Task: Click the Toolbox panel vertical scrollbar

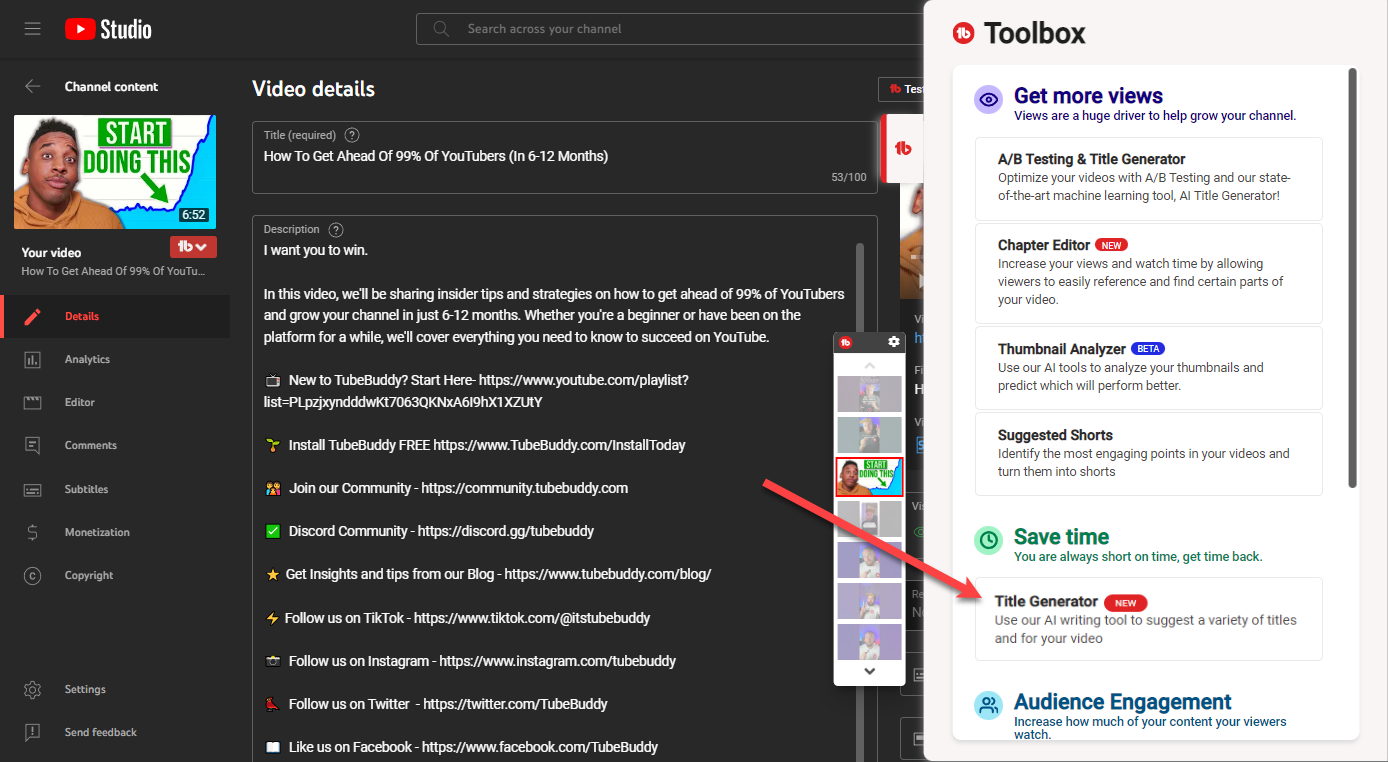Action: click(x=1353, y=270)
